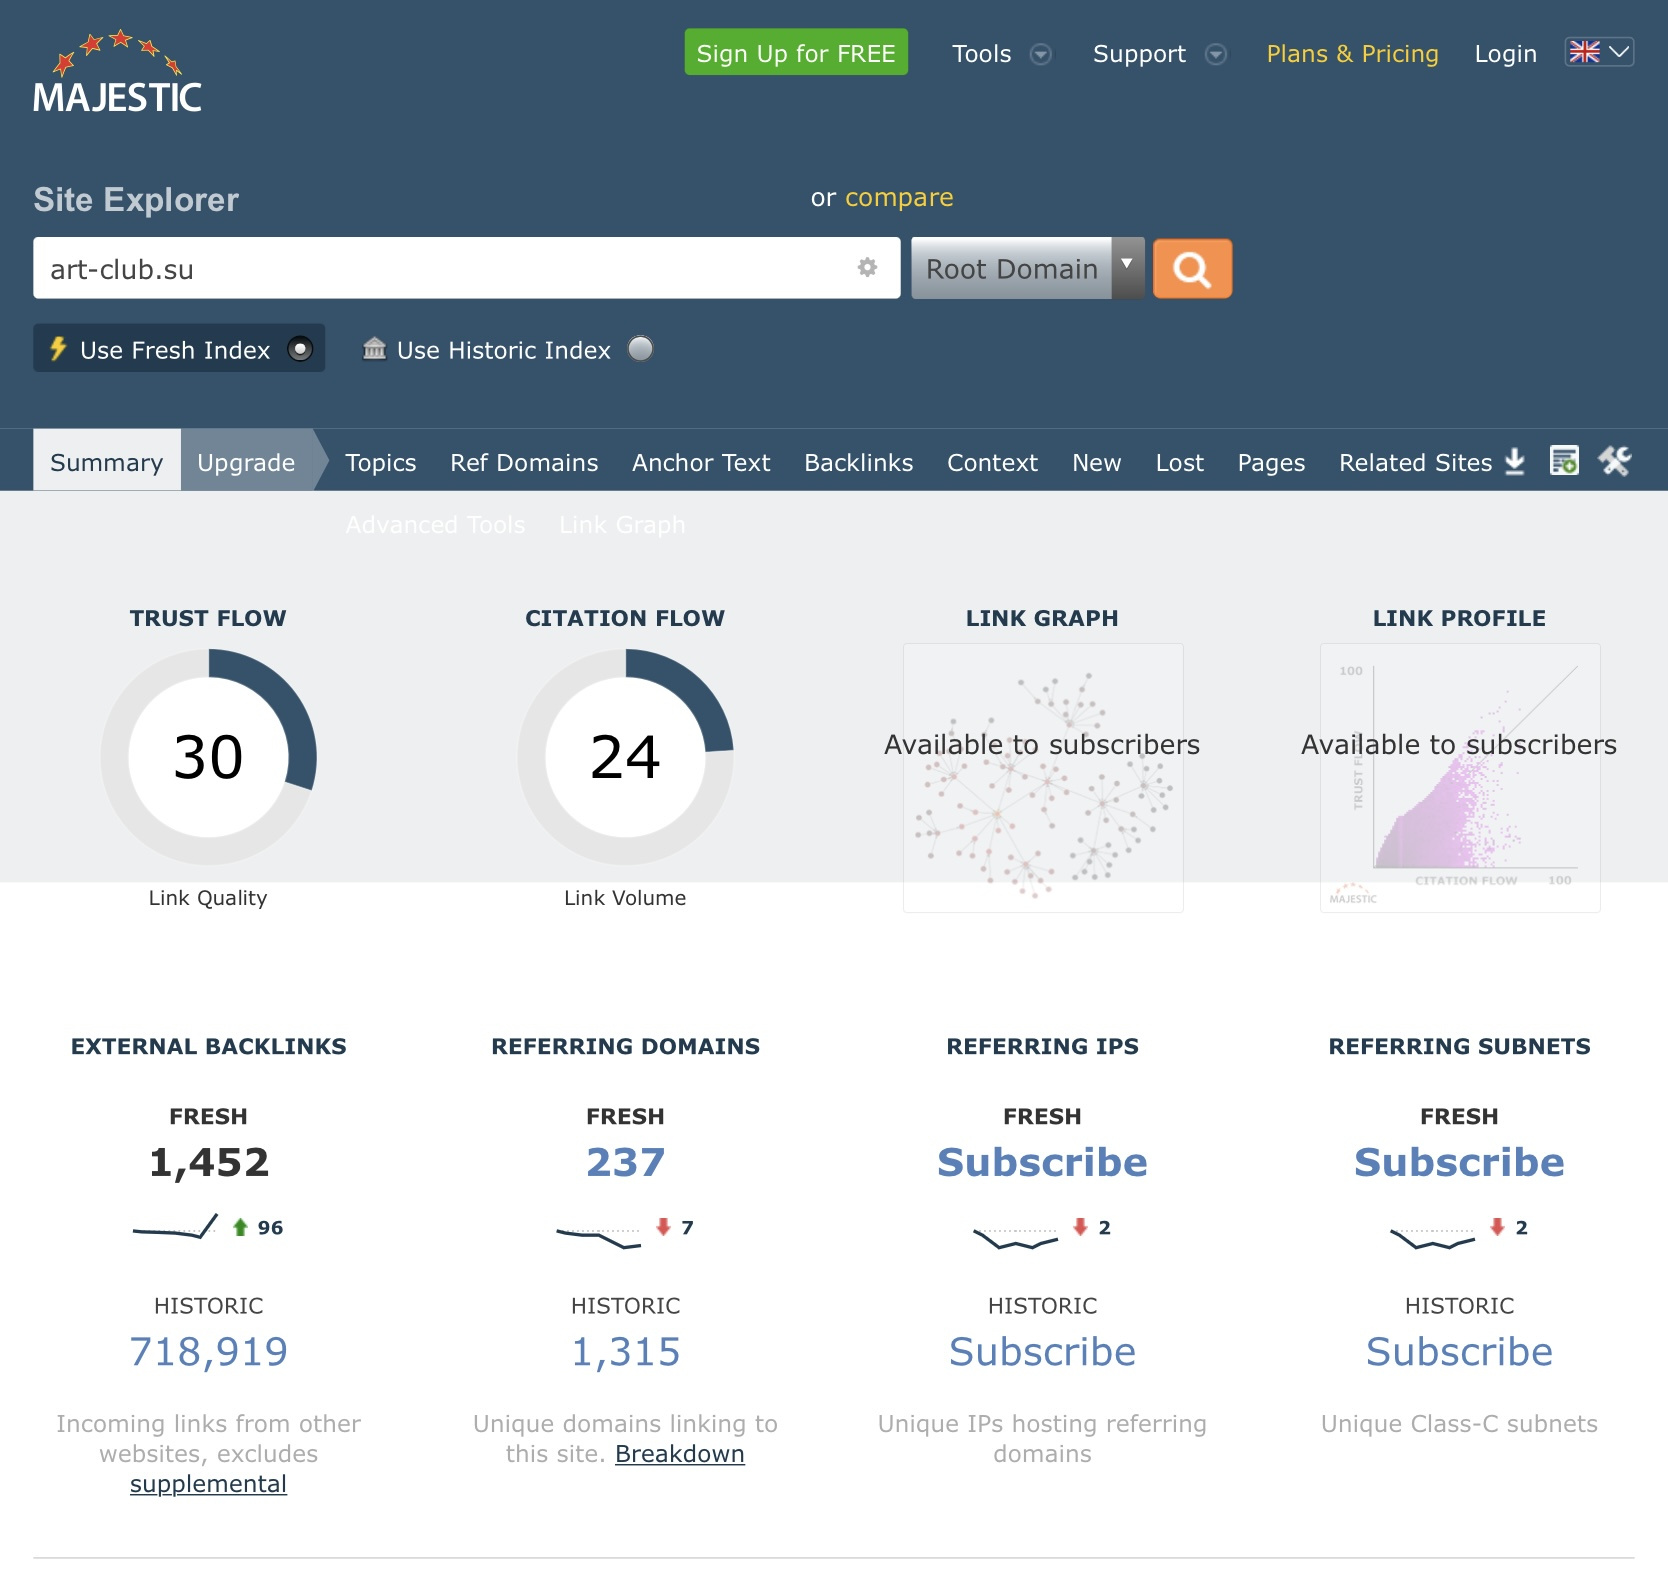Screen dimensions: 1668x1572
Task: Click the Referring IPs sparkline chart
Action: pos(1015,1238)
